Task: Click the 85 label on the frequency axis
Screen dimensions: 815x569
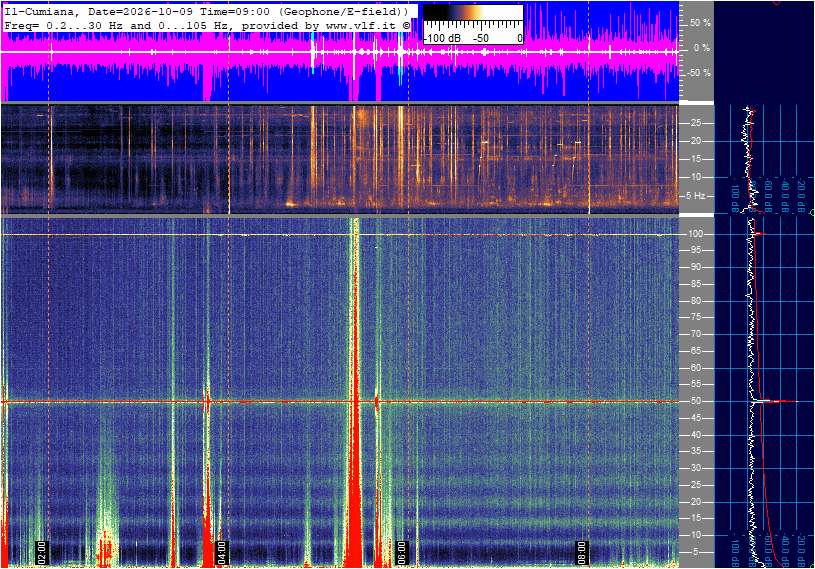Action: coord(695,284)
